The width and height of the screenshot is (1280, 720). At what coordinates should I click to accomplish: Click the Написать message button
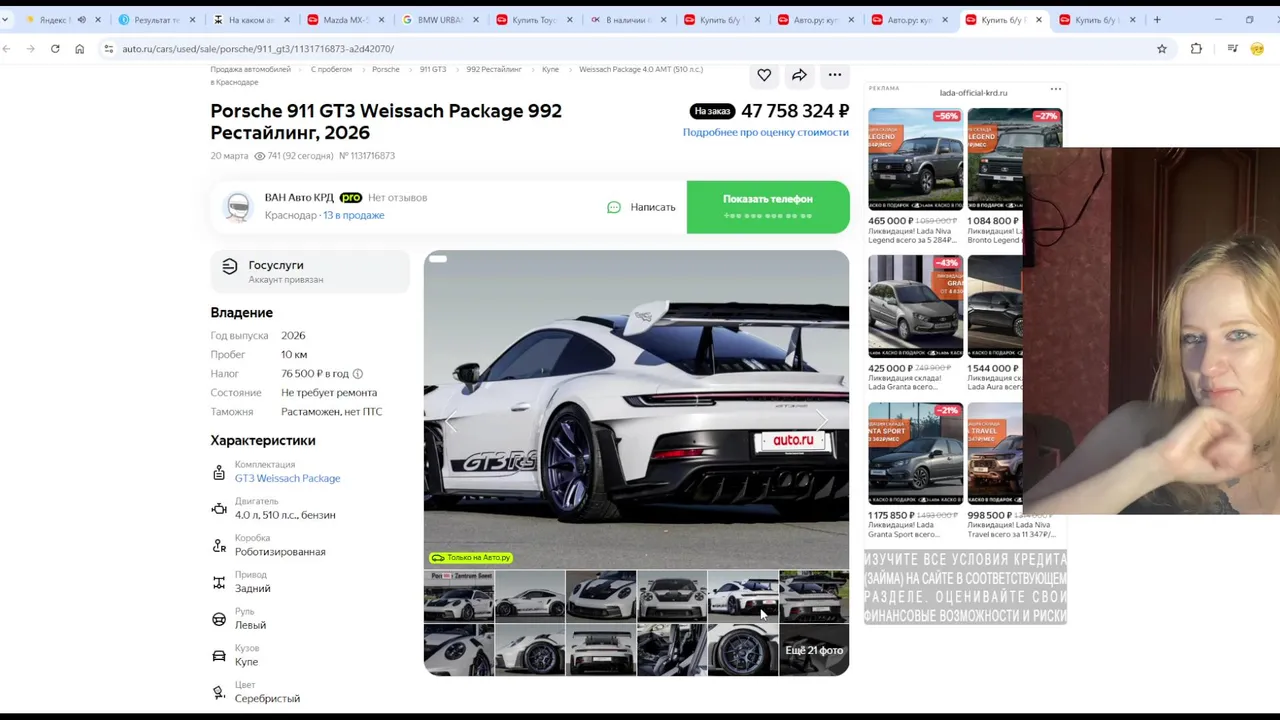pos(641,207)
